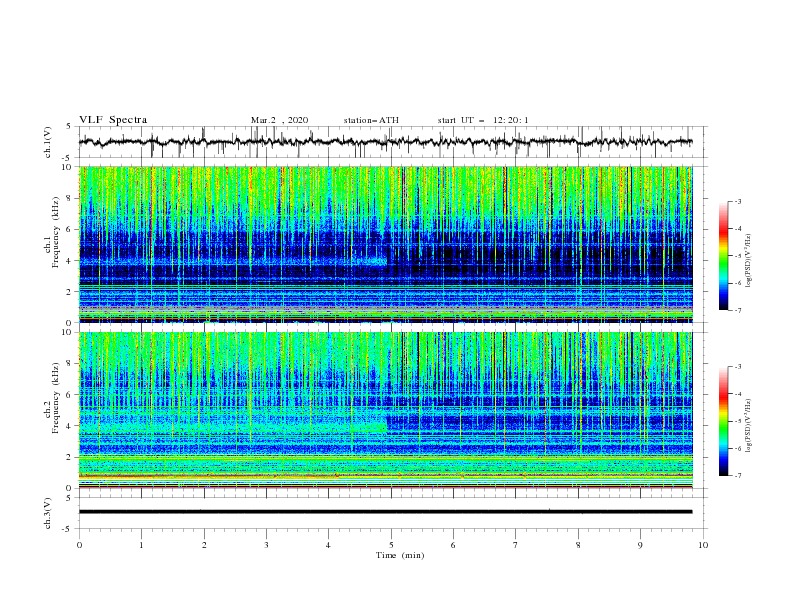Click the time axis tick label "5"
The image size is (792, 612).
point(391,545)
